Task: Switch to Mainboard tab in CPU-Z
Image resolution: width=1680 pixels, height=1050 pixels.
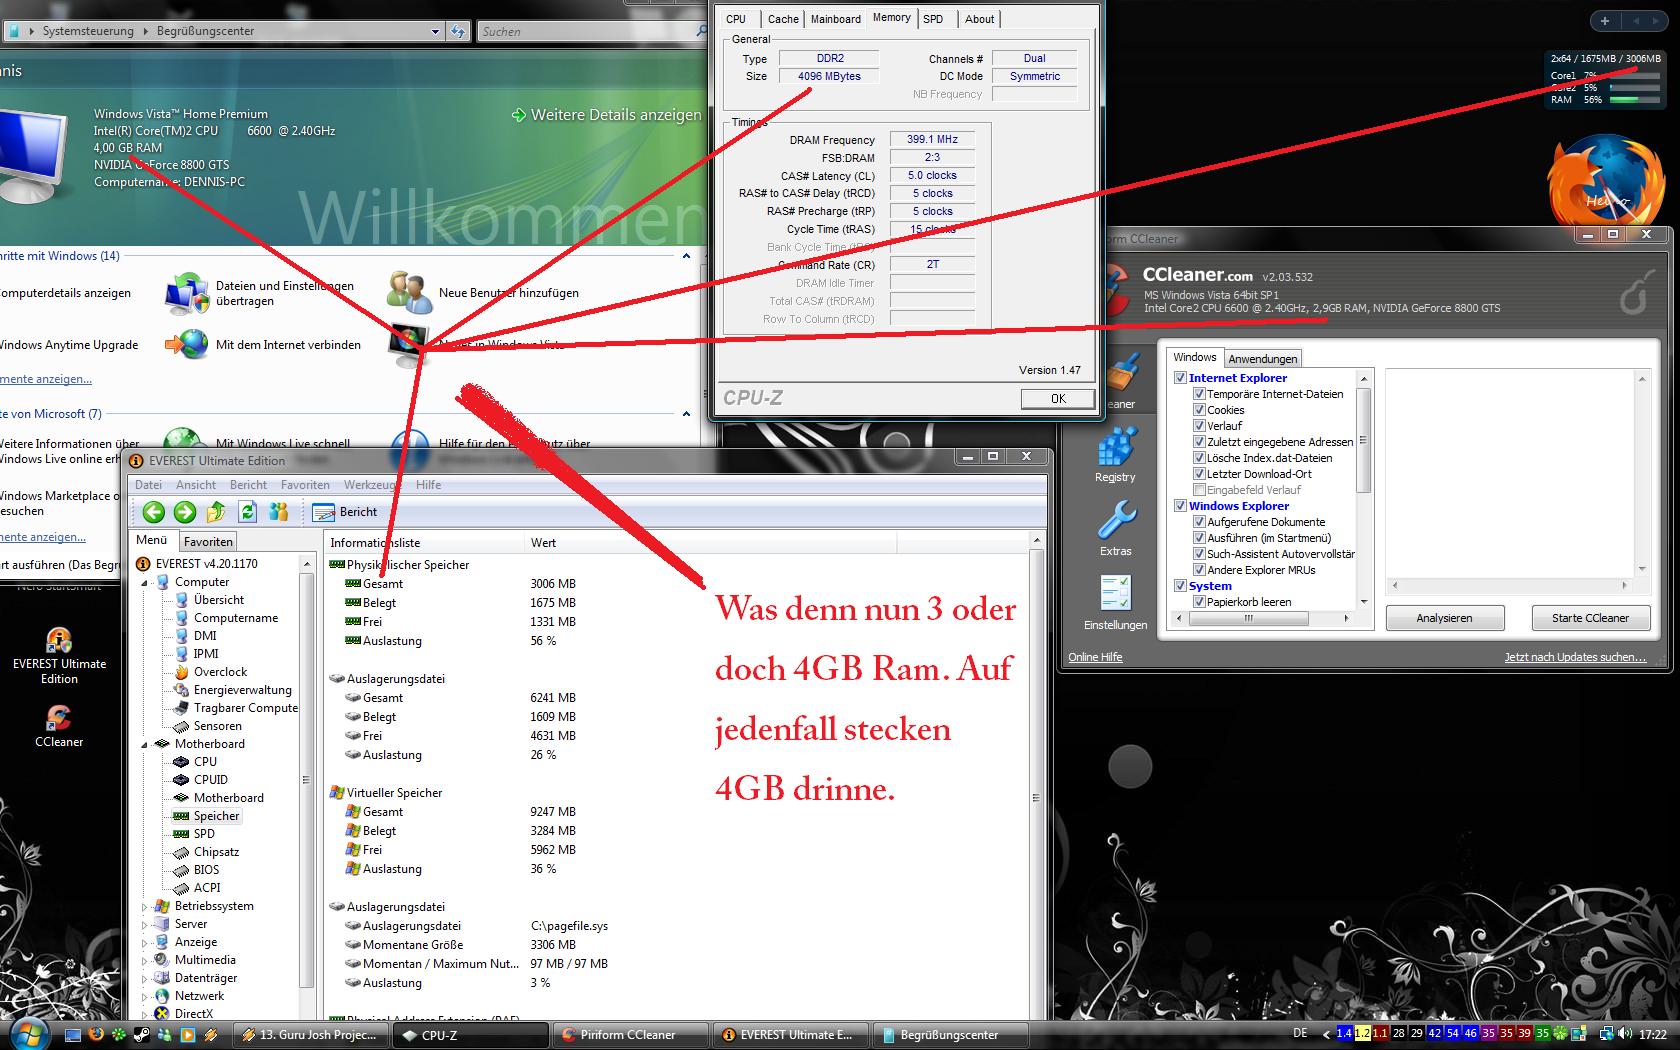Action: point(836,19)
